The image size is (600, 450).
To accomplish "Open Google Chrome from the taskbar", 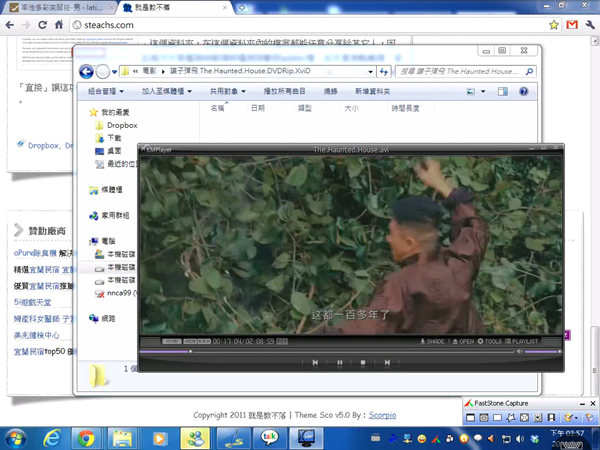I will (86, 438).
